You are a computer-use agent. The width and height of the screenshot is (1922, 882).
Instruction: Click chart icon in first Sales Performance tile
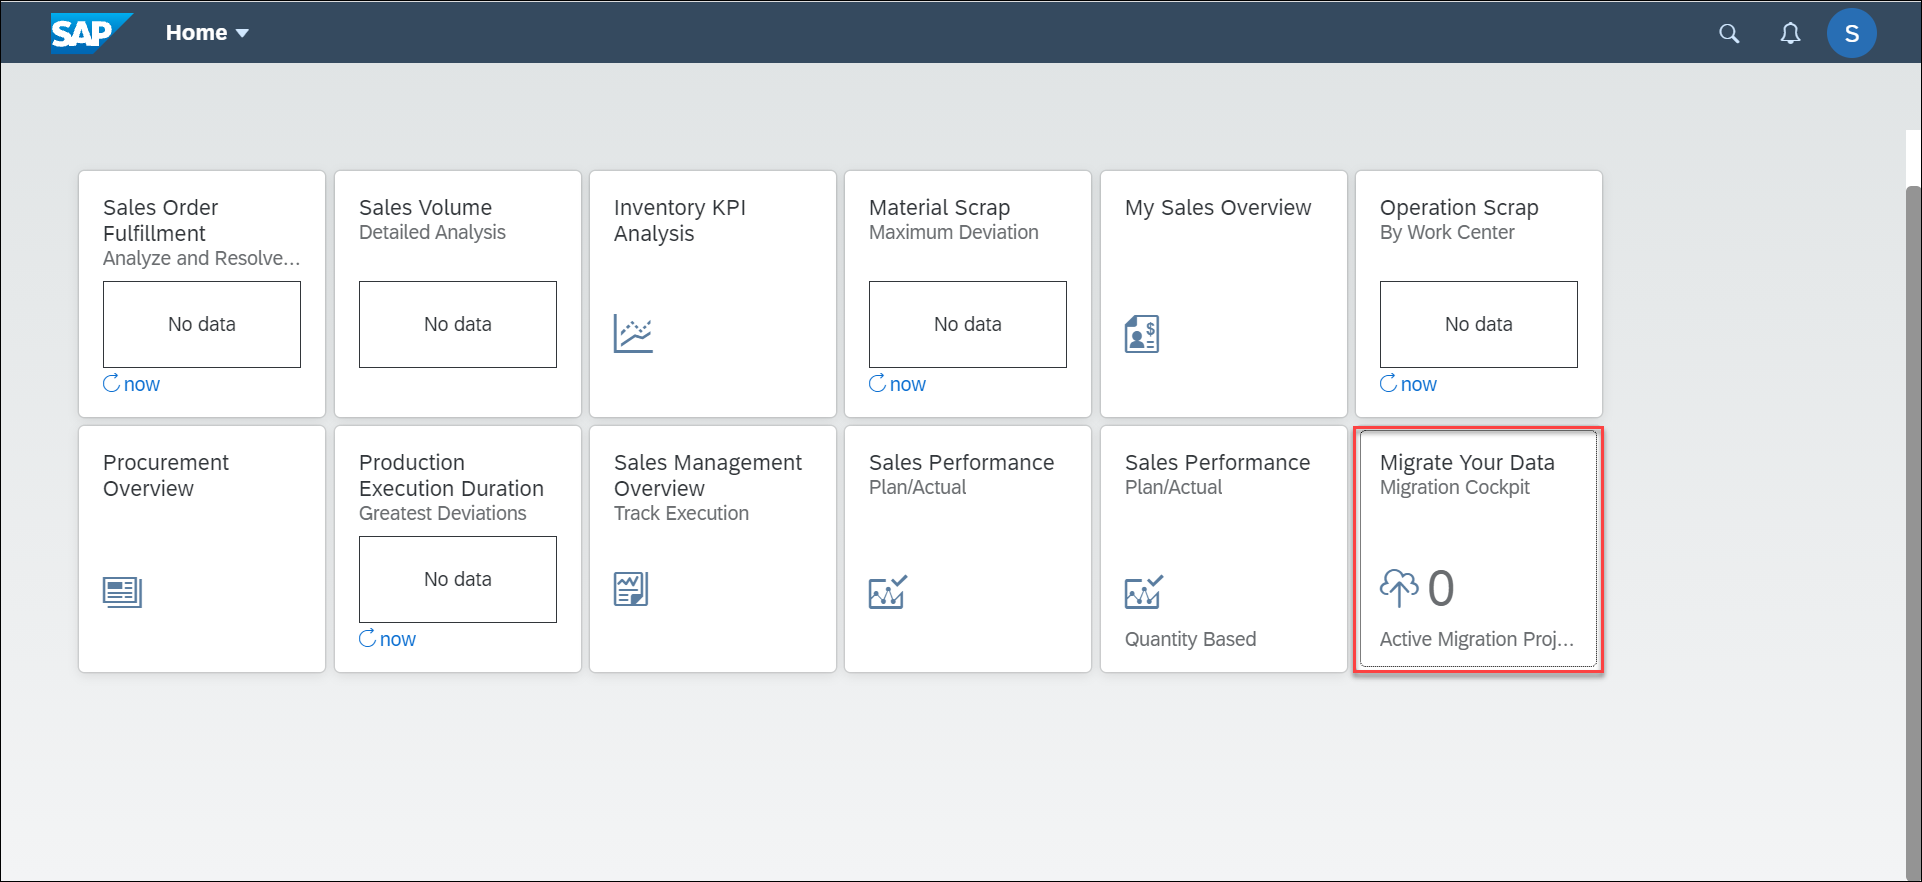click(888, 592)
